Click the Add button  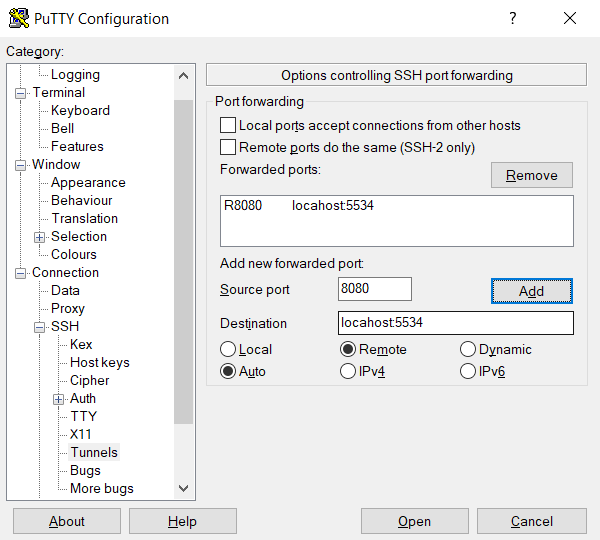click(x=532, y=291)
